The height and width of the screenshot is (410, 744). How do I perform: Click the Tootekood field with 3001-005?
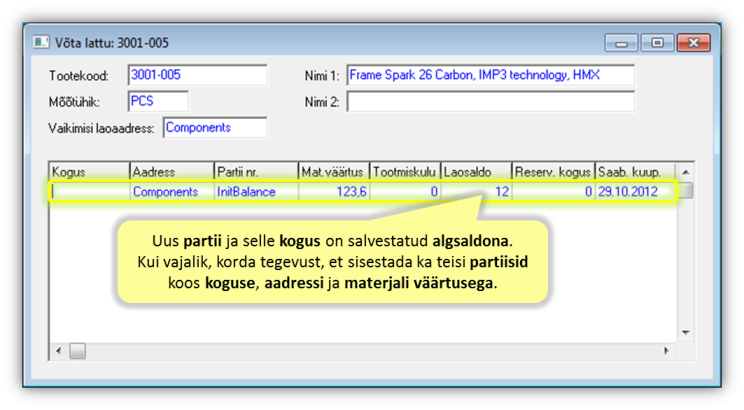(x=197, y=75)
